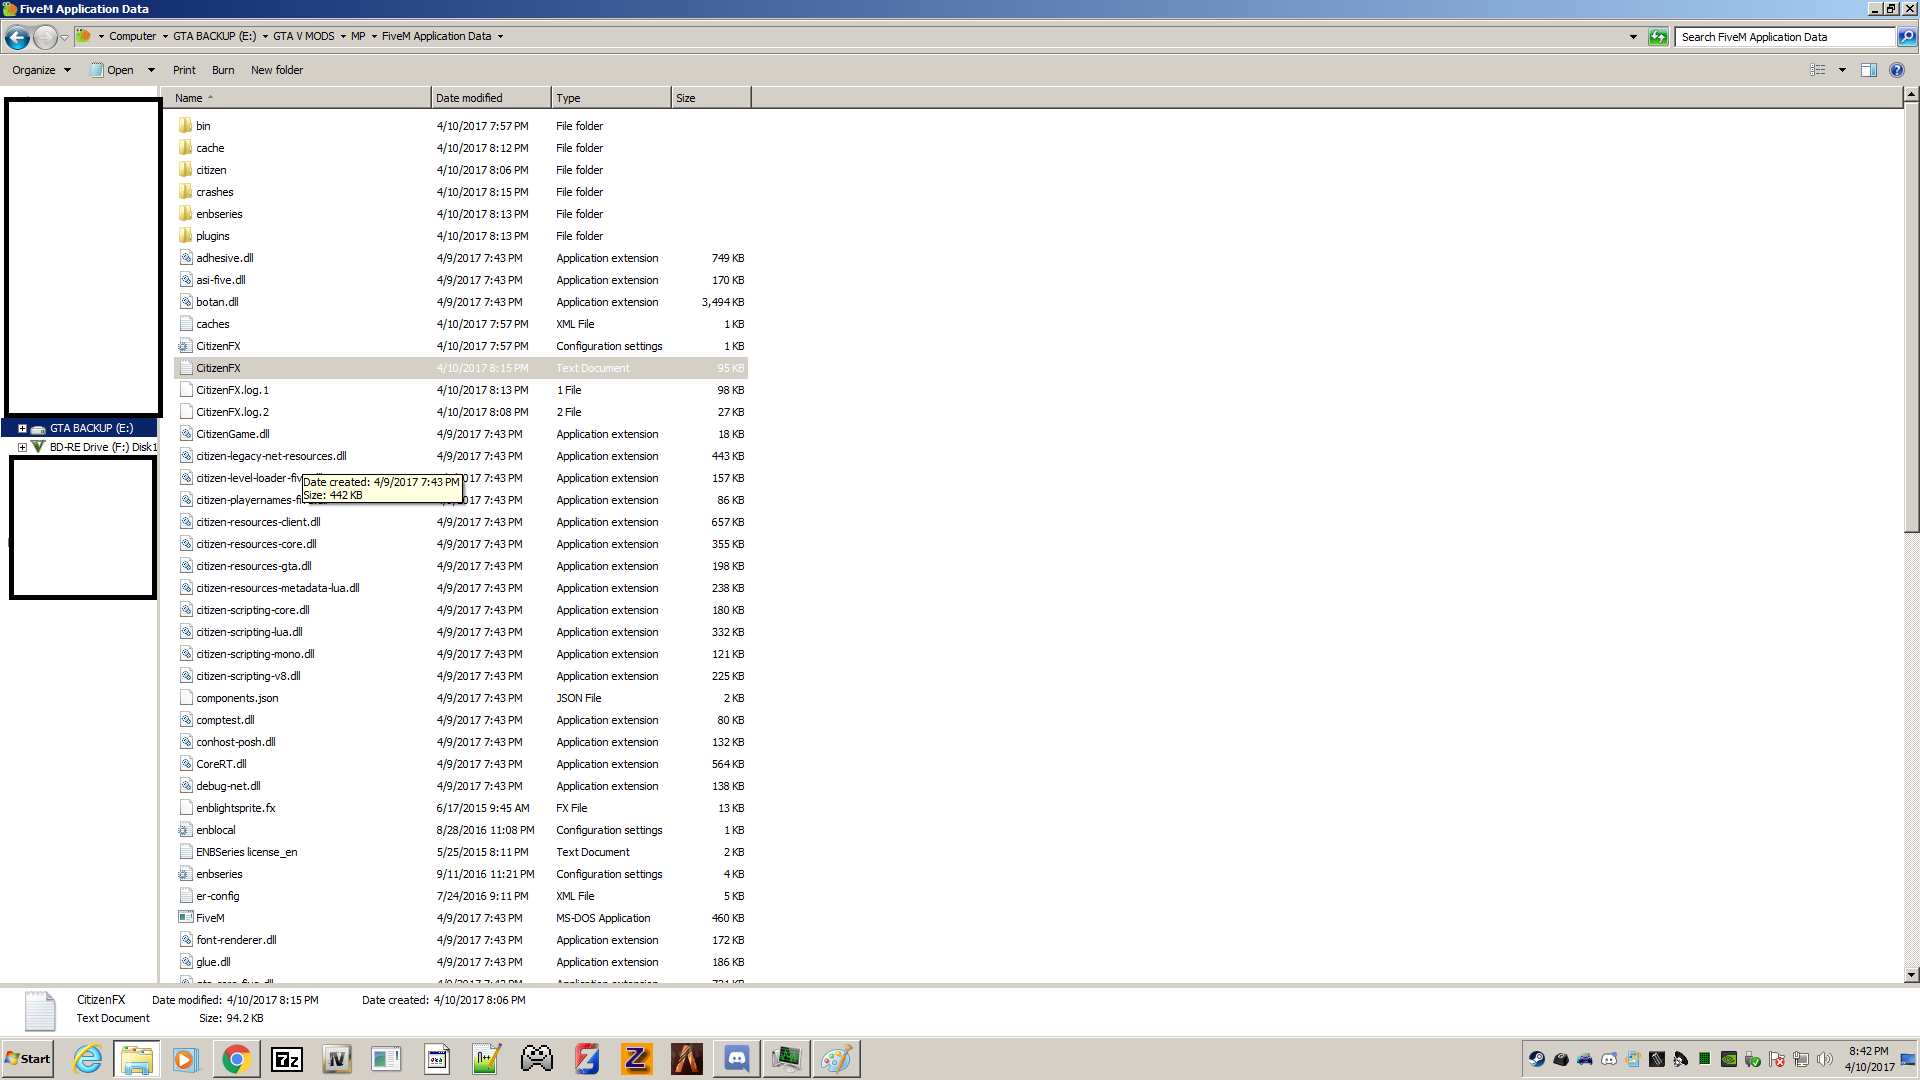Expand the GTA BACKUP (E:) breadcrumb arrow

(x=265, y=37)
